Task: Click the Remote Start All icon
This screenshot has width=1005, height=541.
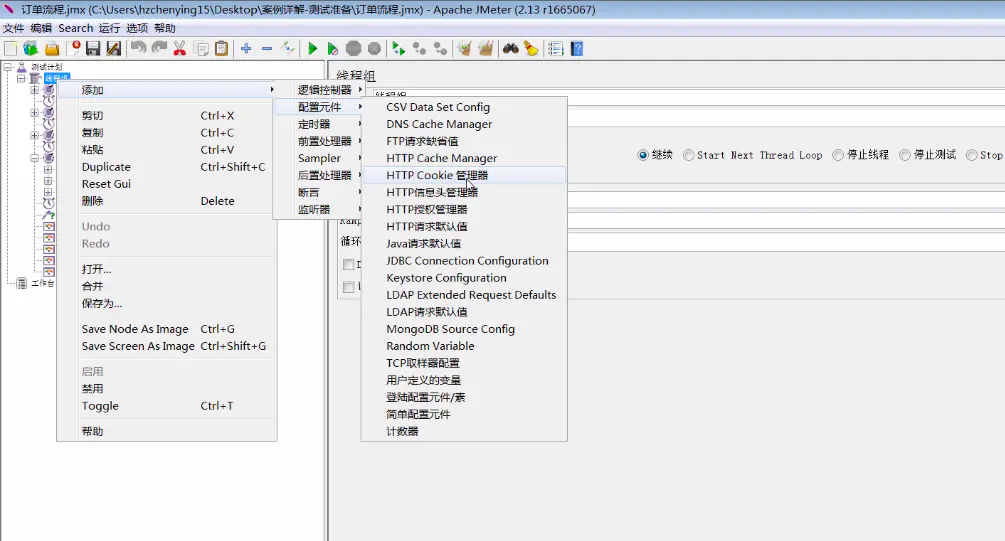Action: tap(398, 49)
